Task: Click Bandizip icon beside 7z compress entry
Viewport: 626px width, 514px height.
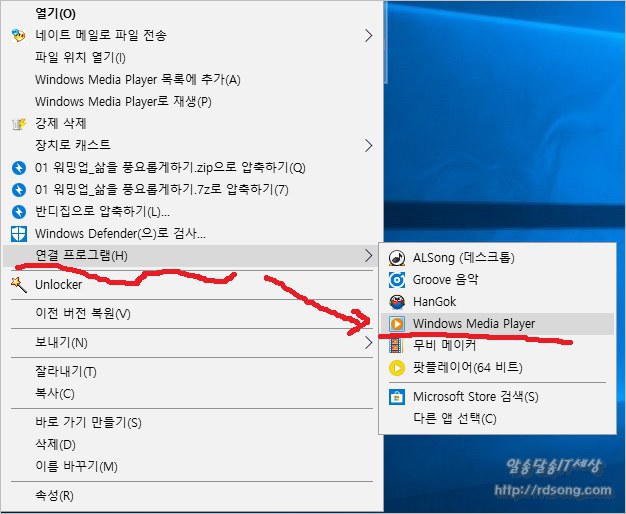Action: point(19,190)
